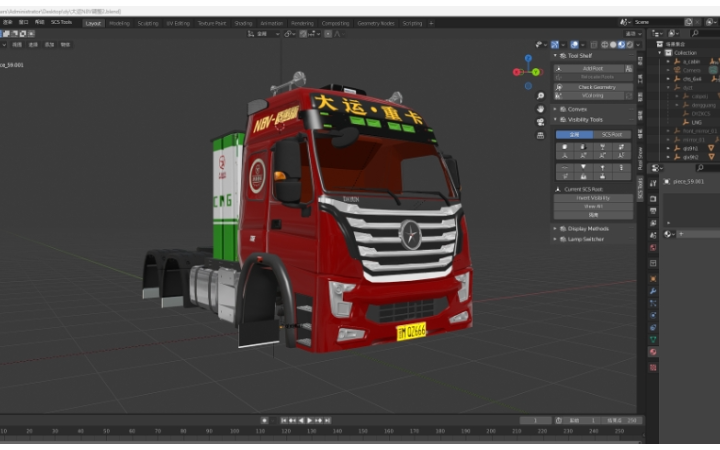720x450 pixels.
Task: Click the zoom magnifier navigation icon
Action: click(x=540, y=96)
